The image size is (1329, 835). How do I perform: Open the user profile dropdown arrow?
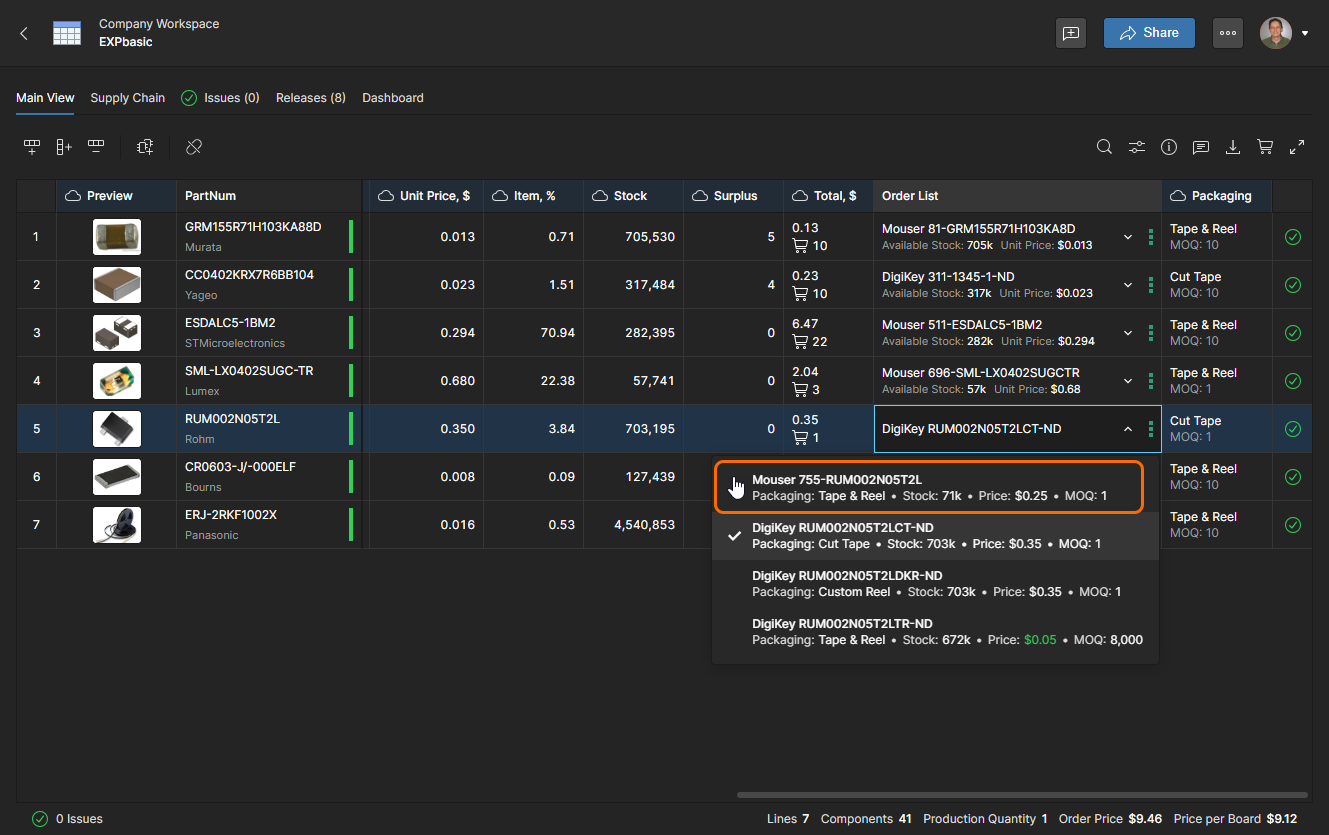1305,33
